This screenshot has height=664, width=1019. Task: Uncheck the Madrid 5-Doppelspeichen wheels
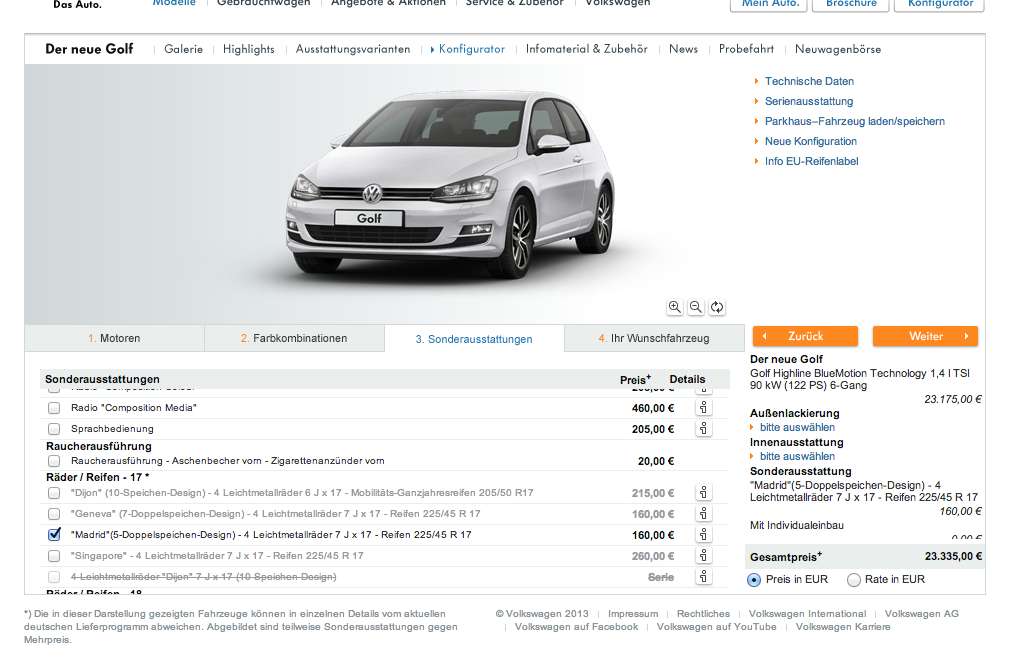coord(54,535)
